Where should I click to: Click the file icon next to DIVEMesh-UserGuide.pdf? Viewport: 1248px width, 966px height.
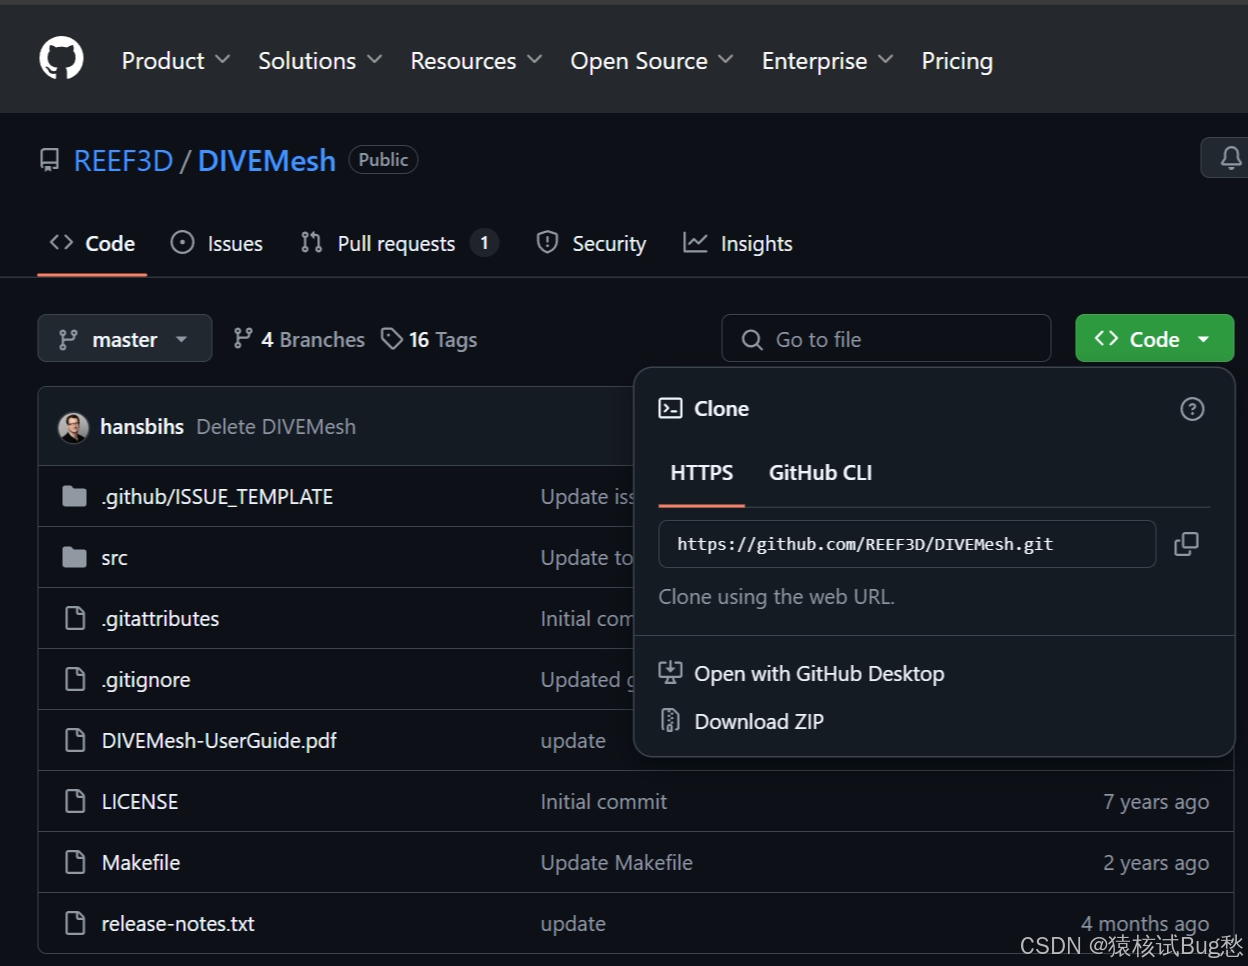75,740
